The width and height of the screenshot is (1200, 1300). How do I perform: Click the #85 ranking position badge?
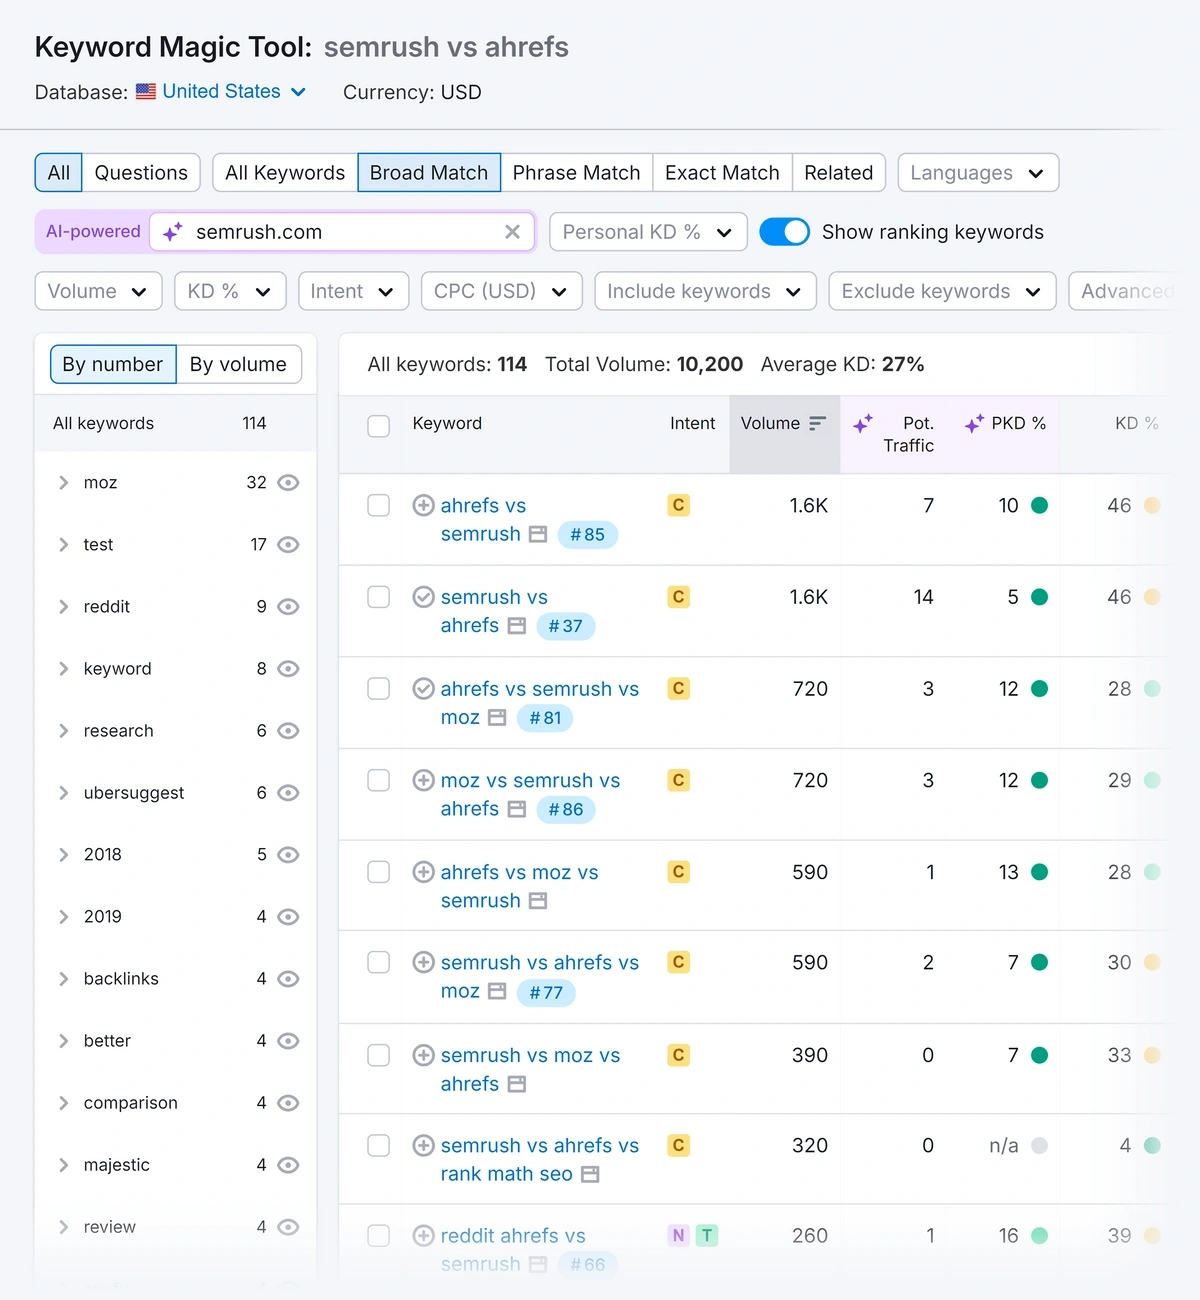[x=587, y=534]
